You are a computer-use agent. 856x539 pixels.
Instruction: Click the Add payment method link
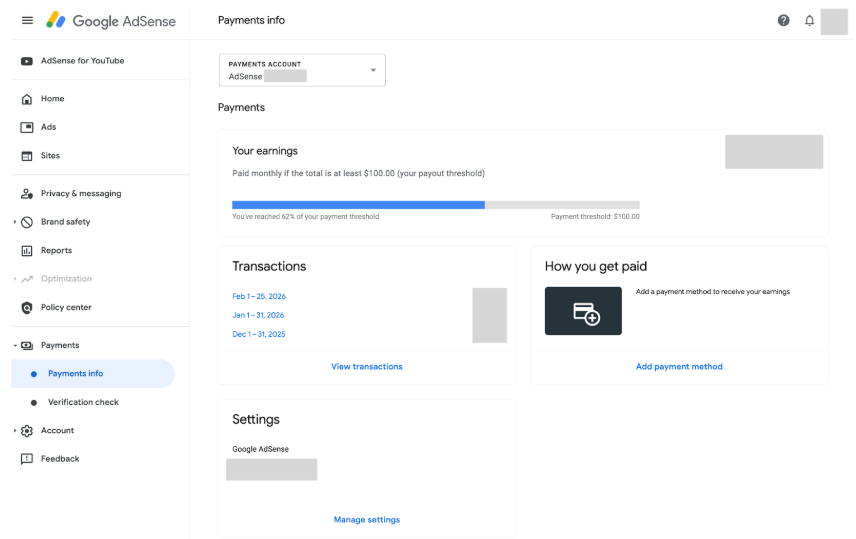click(x=679, y=367)
